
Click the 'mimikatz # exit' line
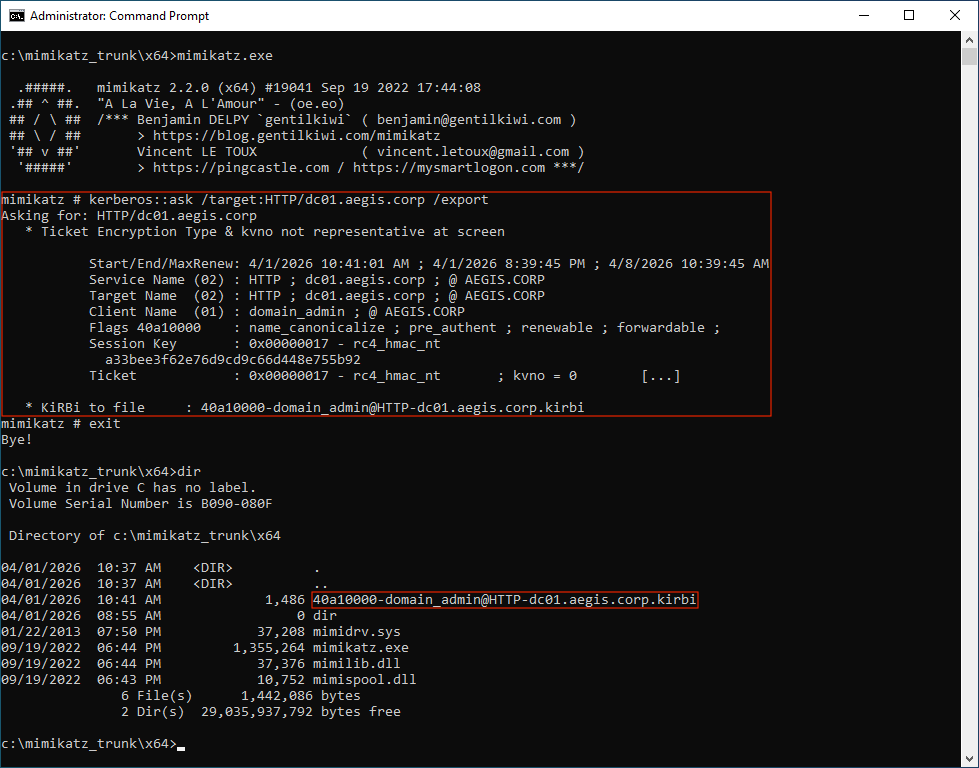61,423
